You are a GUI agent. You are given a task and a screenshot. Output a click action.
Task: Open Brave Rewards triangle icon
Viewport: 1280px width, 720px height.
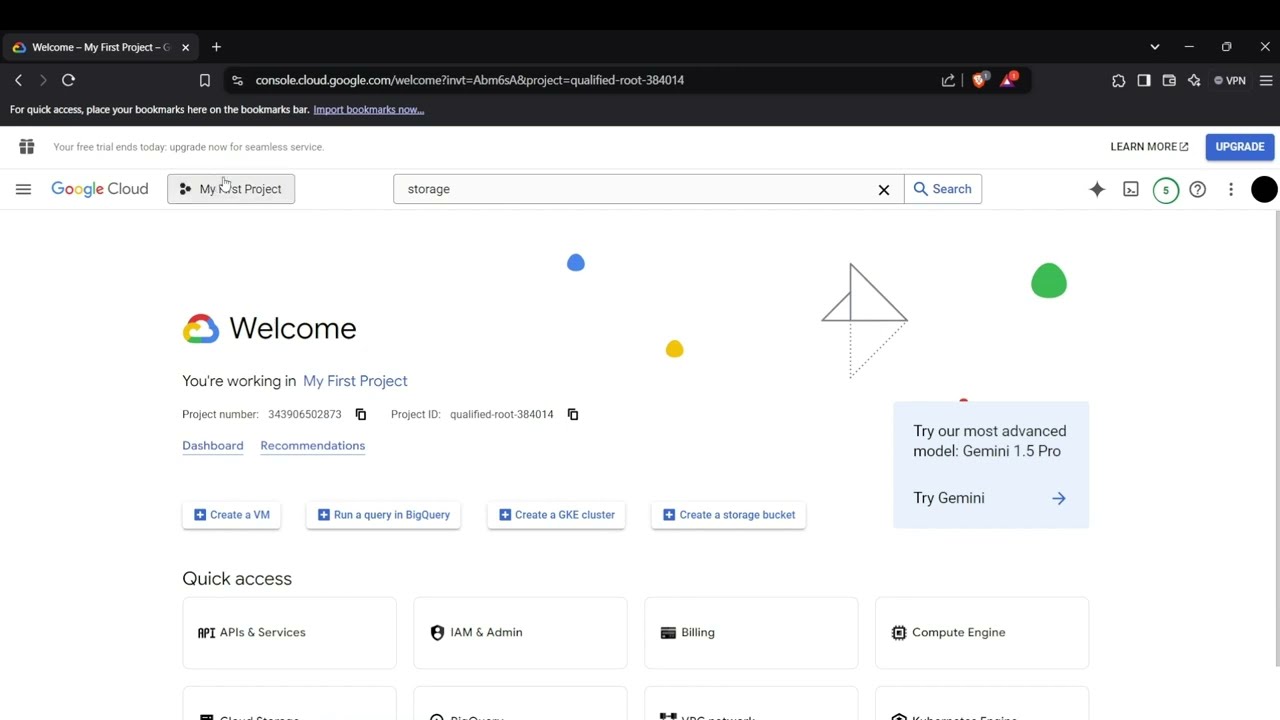pos(1008,80)
